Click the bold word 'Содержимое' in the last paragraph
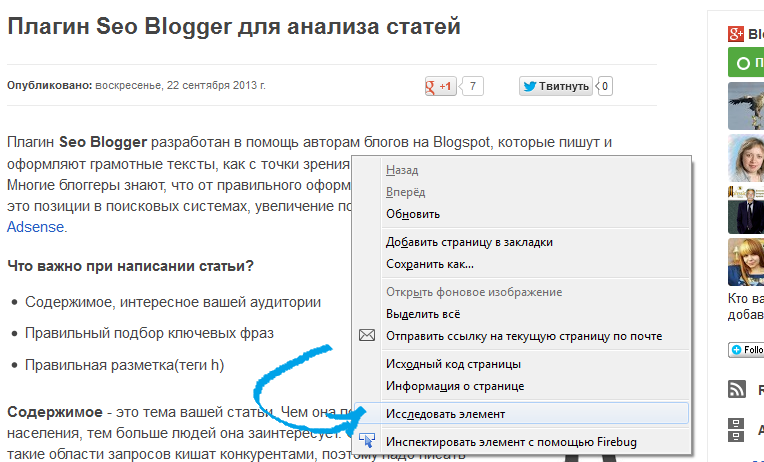 click(55, 412)
